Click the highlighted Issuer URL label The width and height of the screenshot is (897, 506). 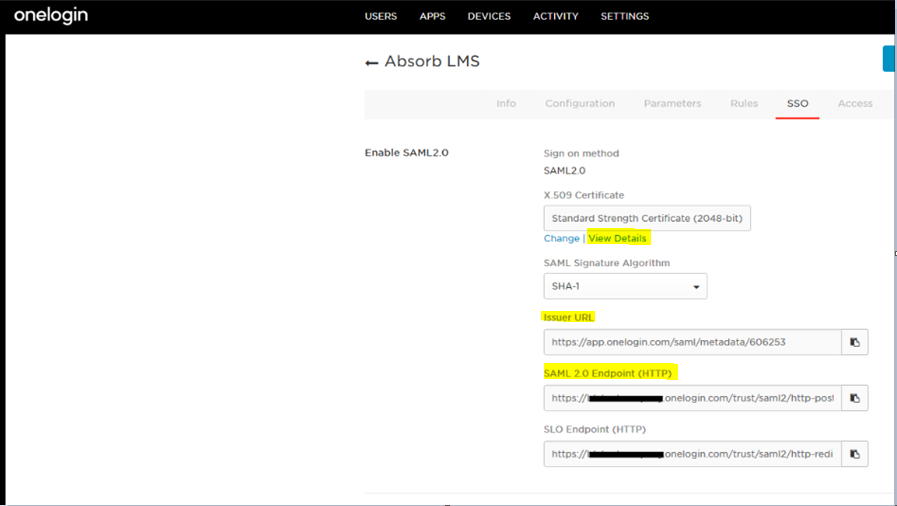tap(568, 317)
